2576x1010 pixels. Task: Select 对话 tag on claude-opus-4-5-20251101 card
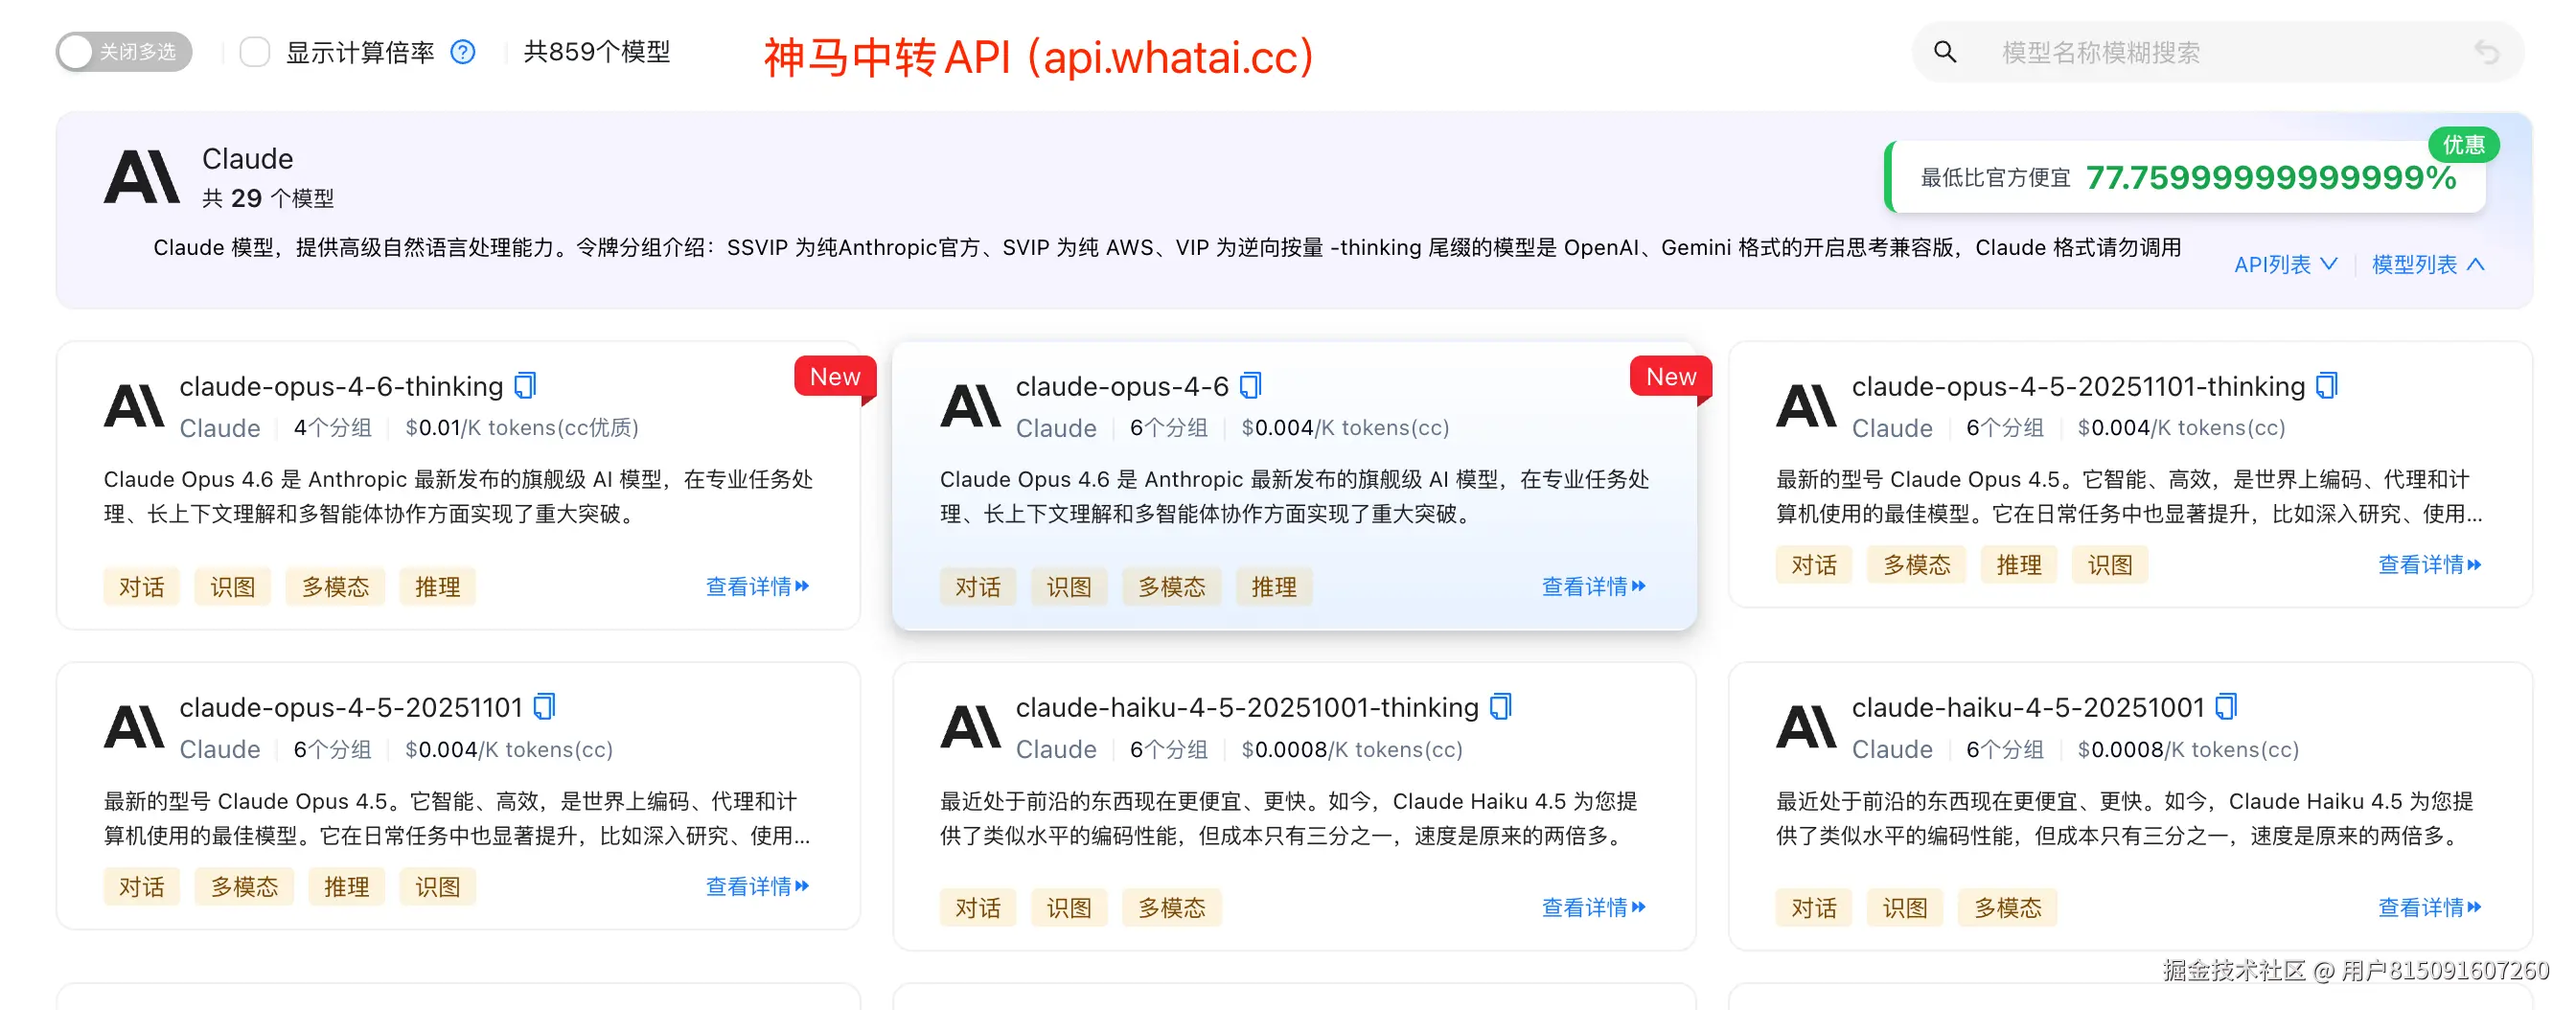[141, 887]
